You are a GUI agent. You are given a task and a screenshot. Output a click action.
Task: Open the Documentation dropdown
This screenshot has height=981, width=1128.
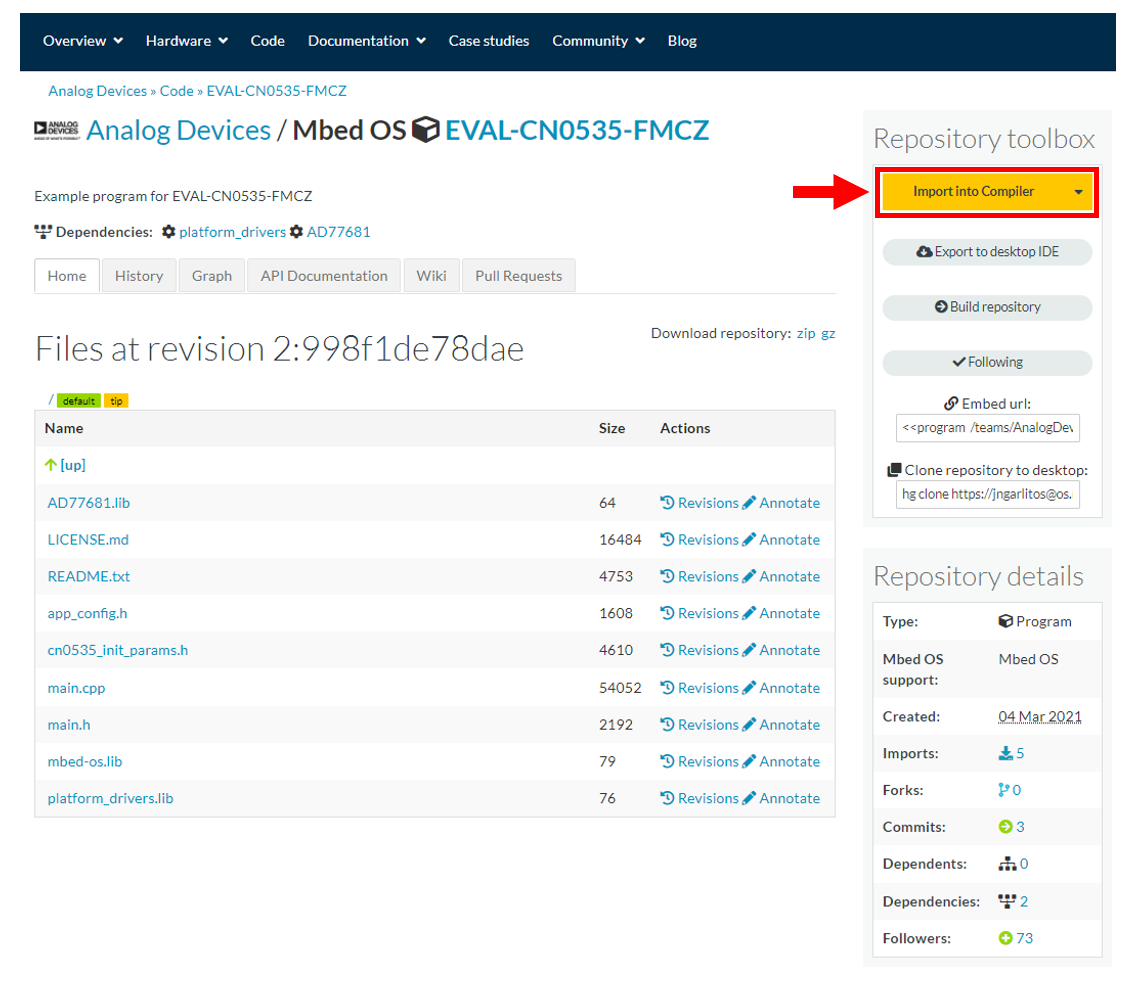point(367,41)
